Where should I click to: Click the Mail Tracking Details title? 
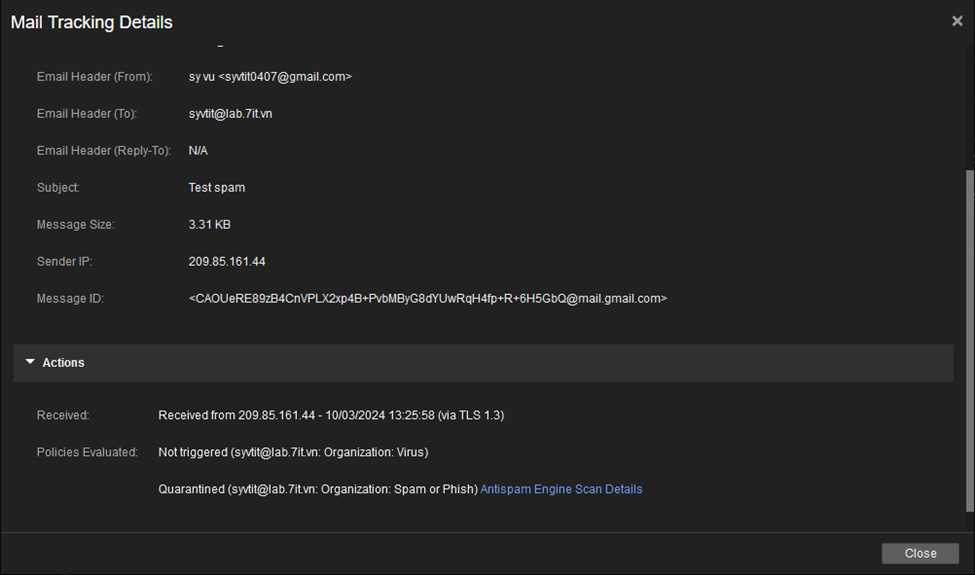coord(91,22)
